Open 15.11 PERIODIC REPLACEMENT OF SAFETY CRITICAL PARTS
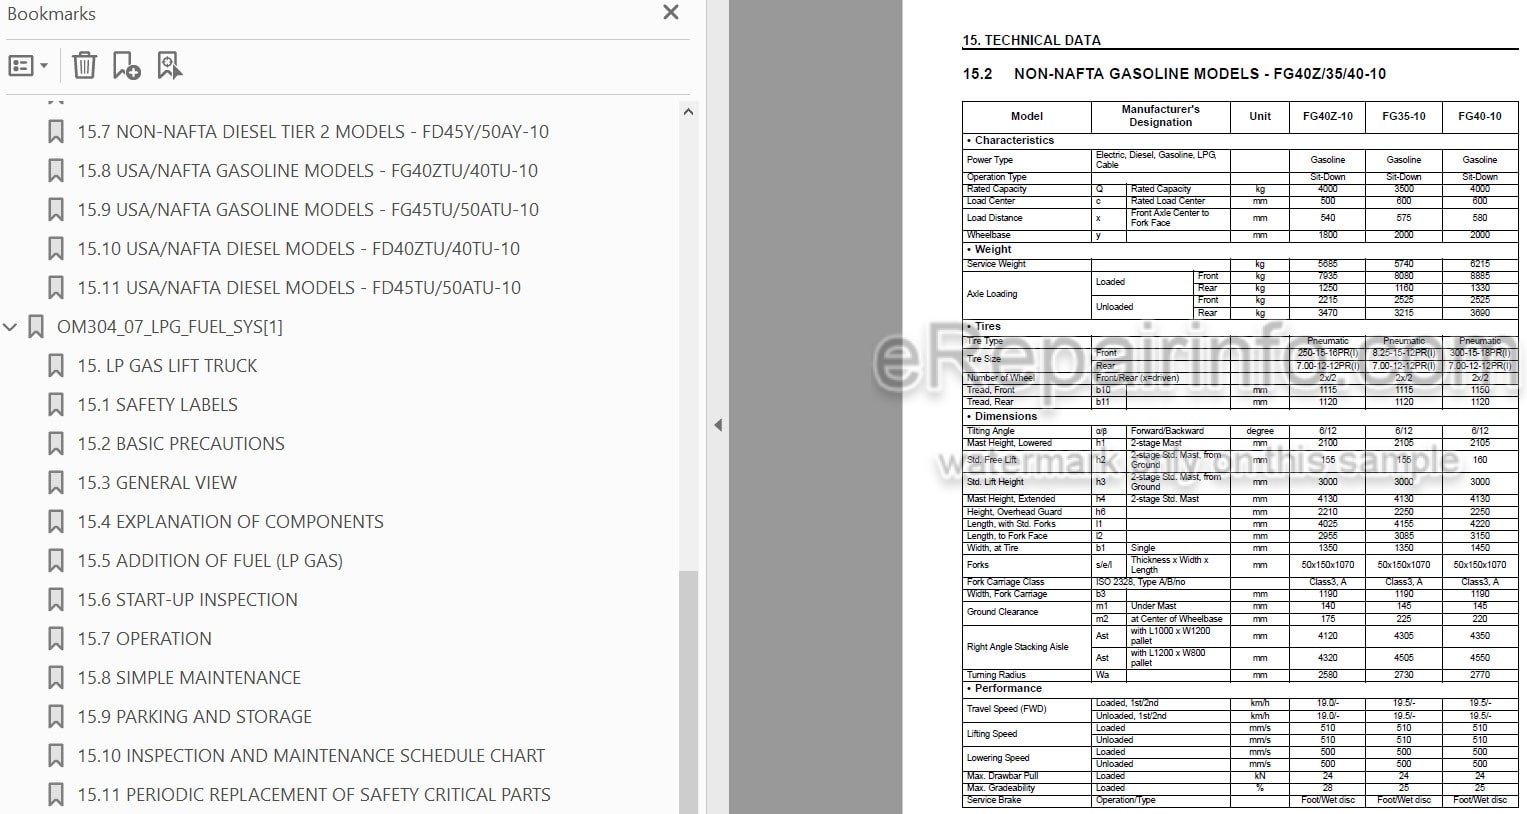The image size is (1527, 814). 314,795
